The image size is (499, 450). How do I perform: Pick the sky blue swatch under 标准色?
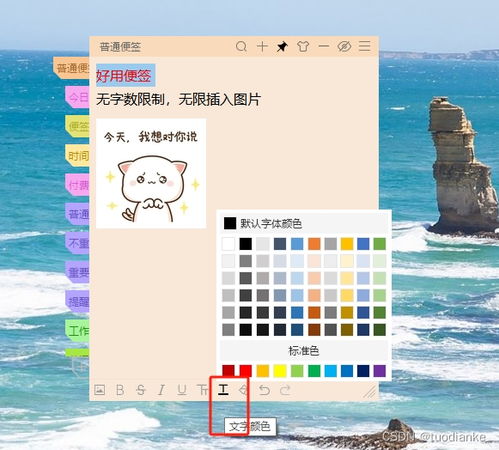coord(330,371)
